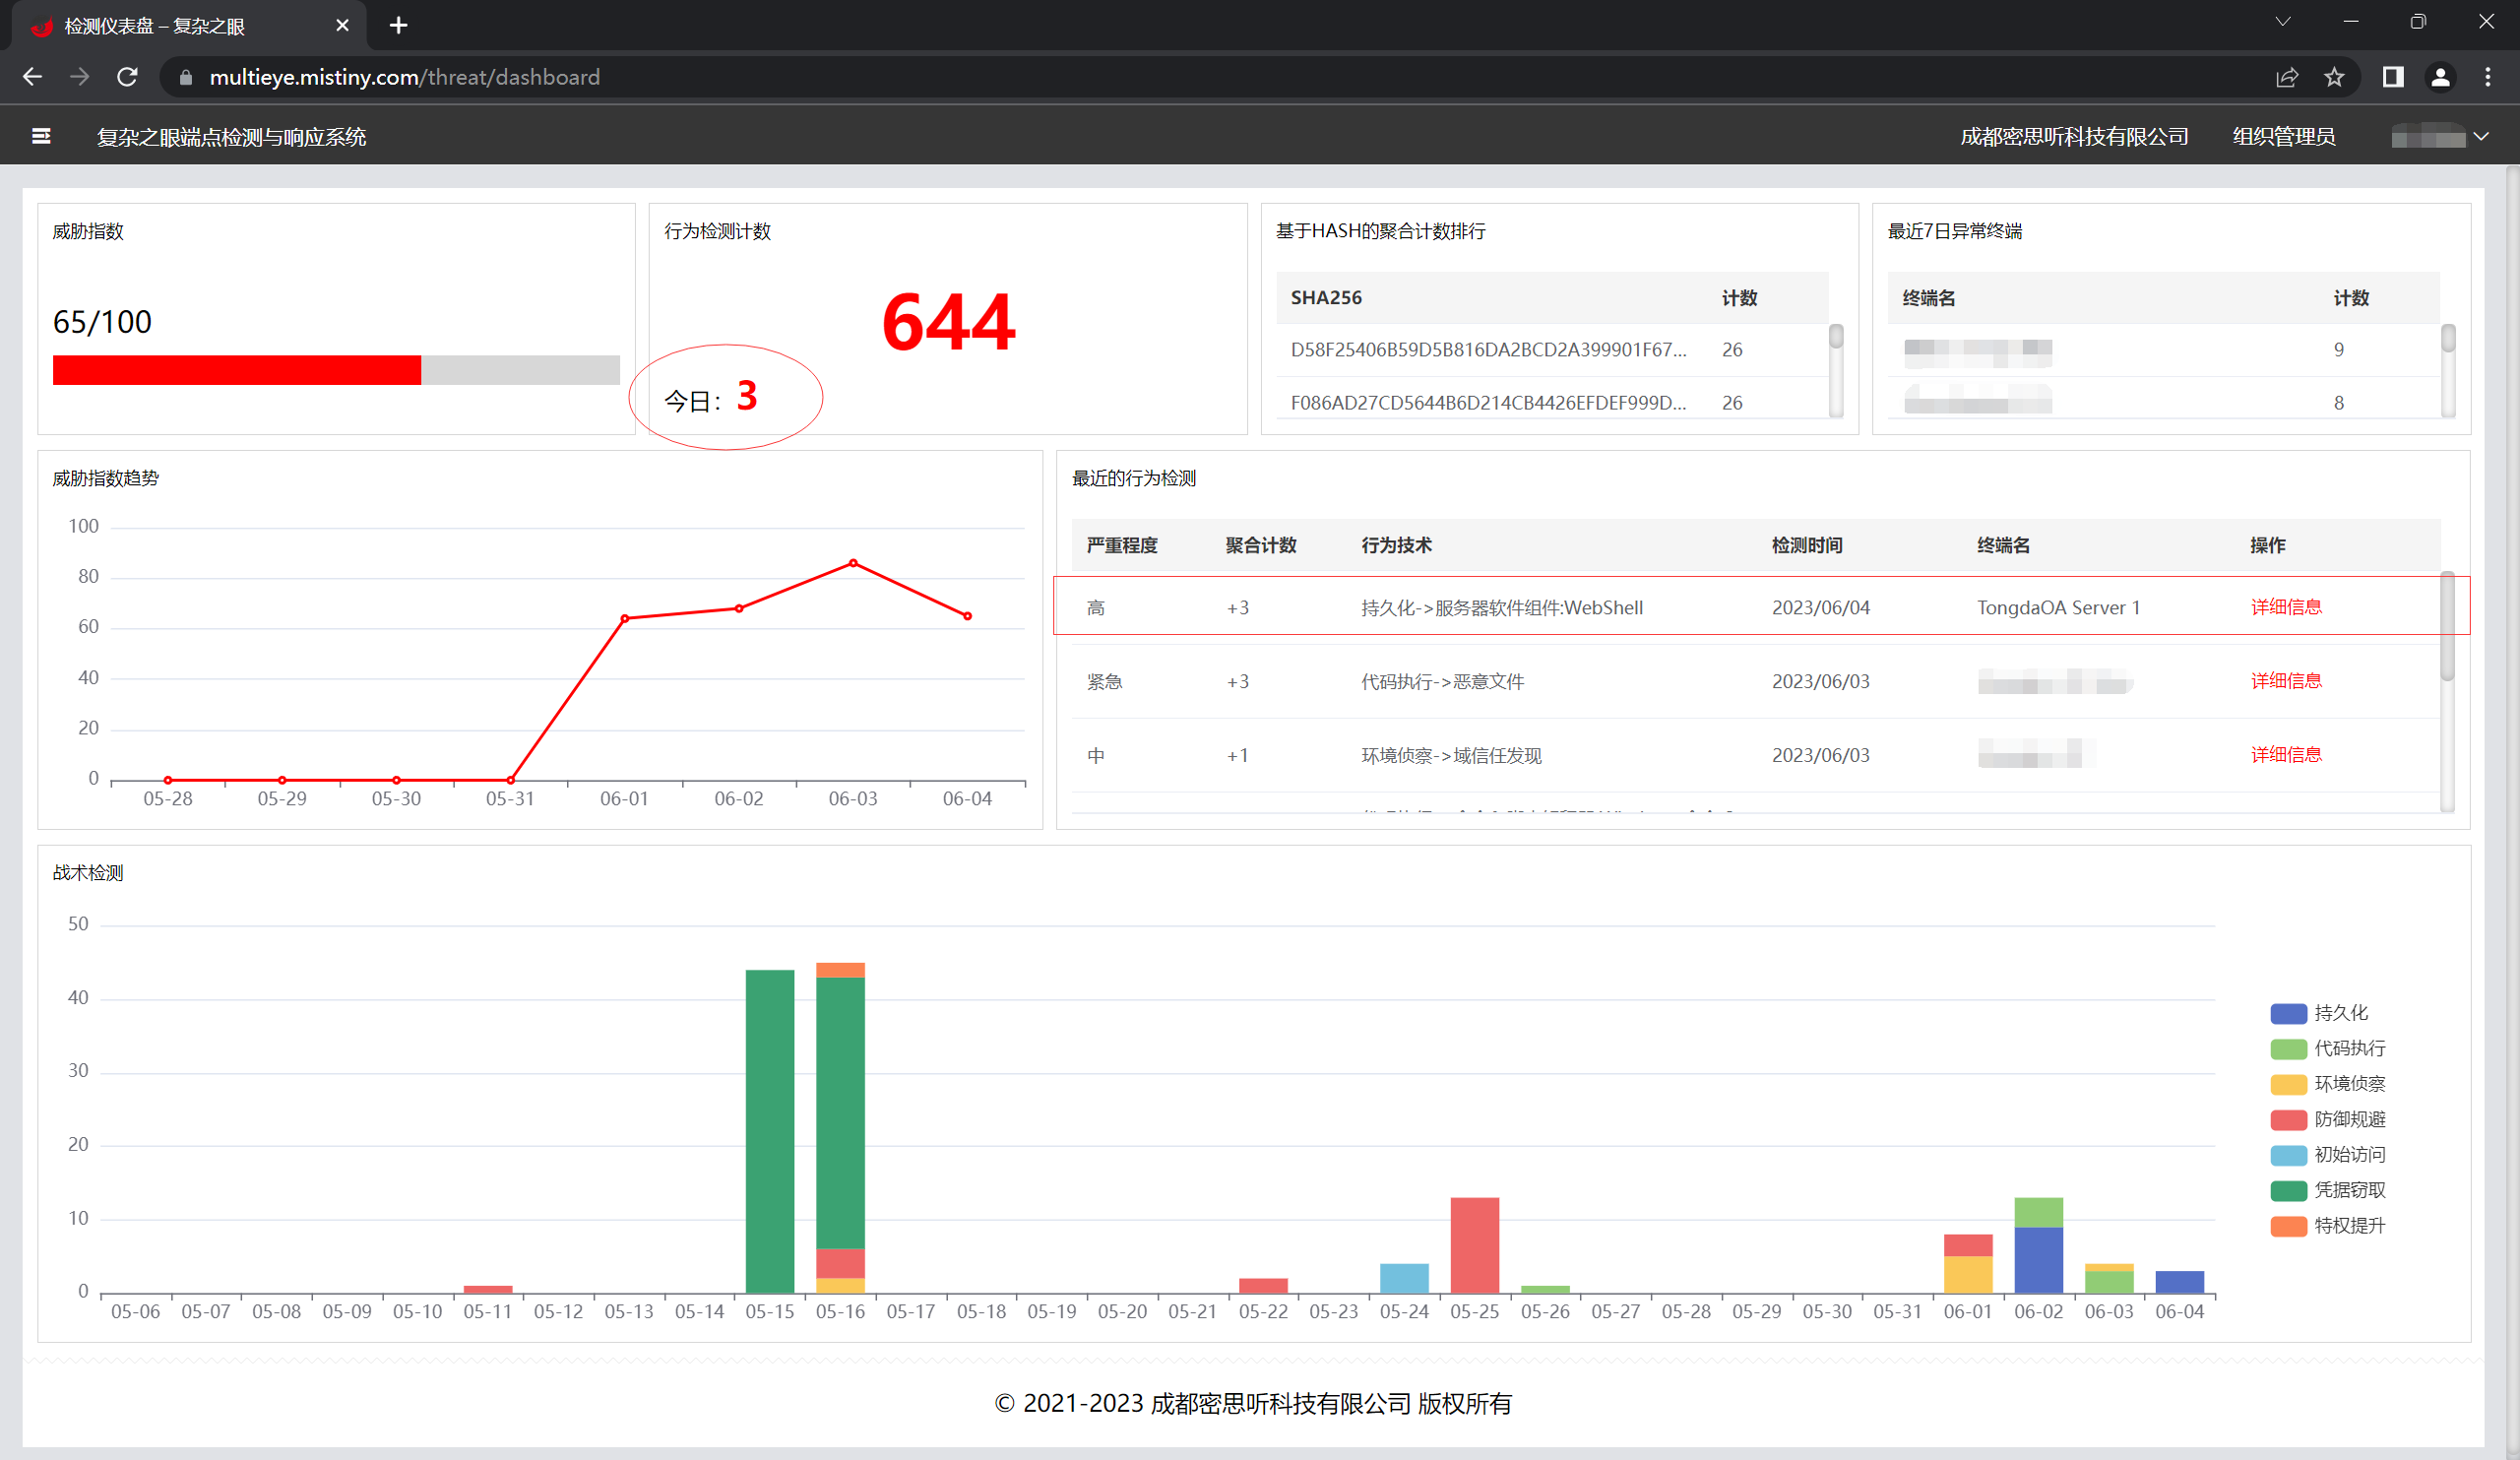The height and width of the screenshot is (1460, 2520).
Task: Click TongdaOA Server 1 terminal name
Action: coord(2058,608)
